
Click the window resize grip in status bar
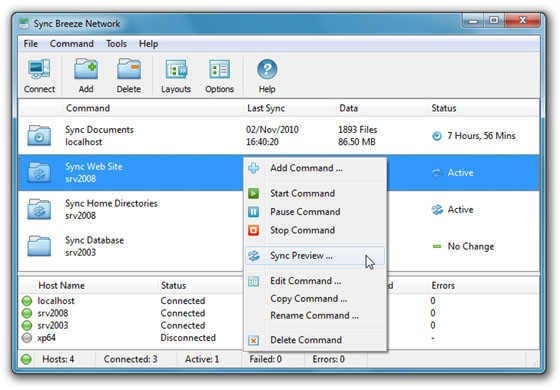coord(535,362)
